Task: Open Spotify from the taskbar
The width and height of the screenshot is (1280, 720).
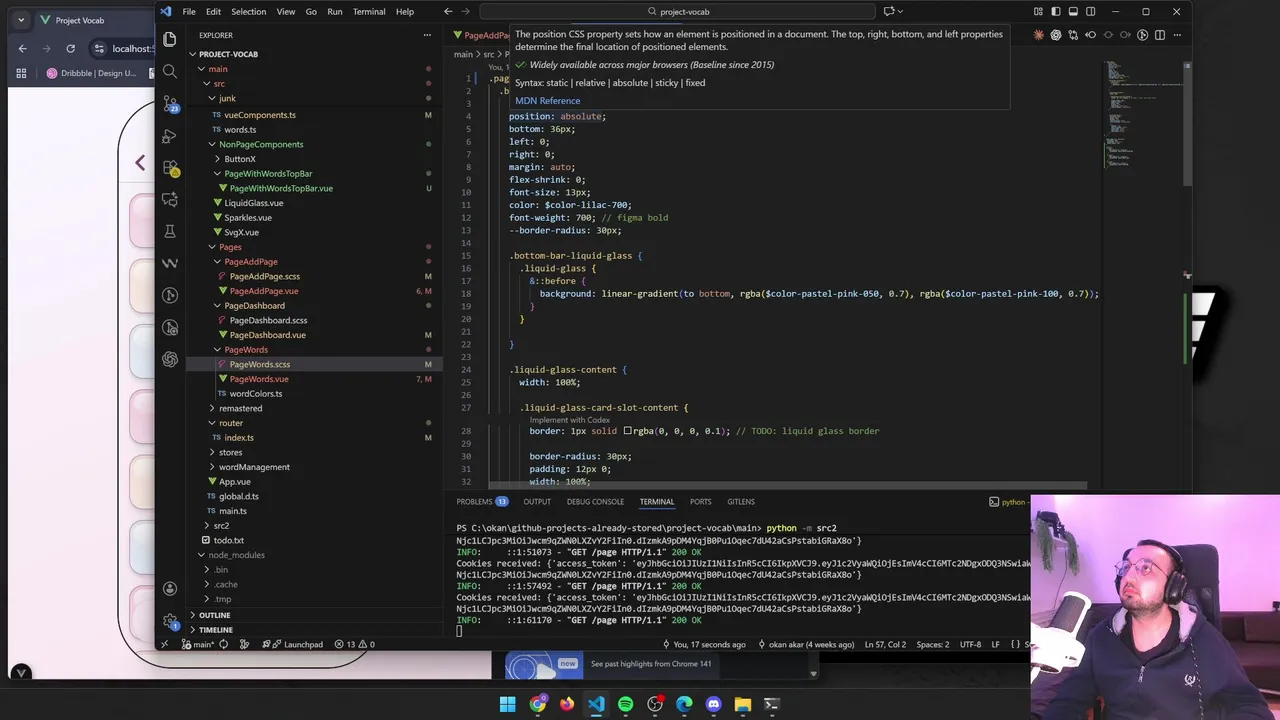Action: 626,704
